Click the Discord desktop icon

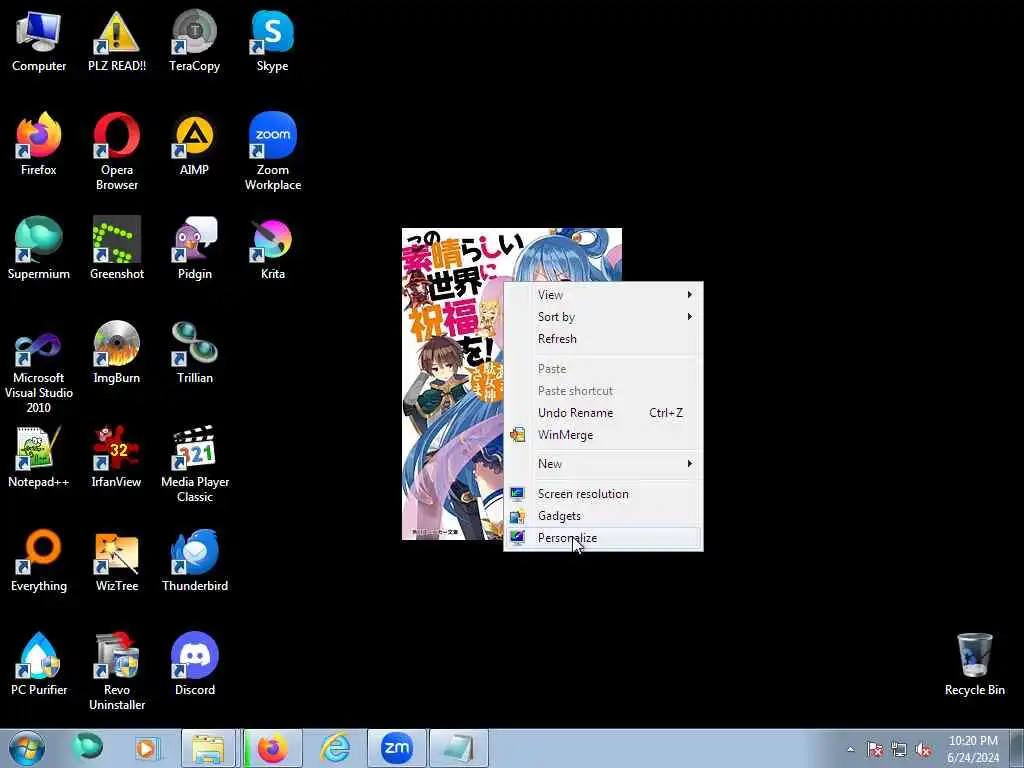point(195,664)
